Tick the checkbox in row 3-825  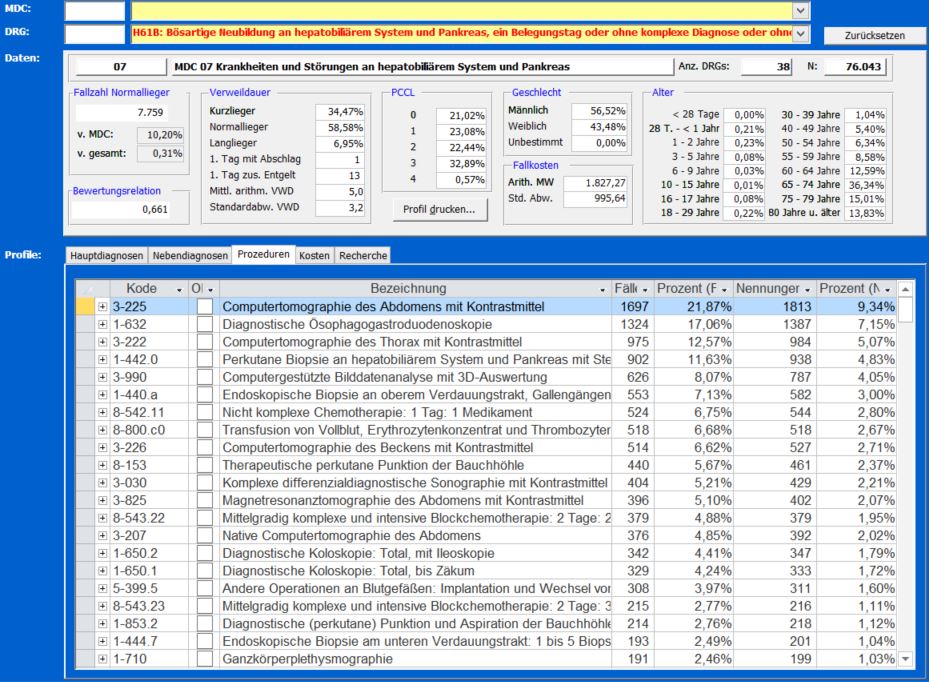point(204,500)
